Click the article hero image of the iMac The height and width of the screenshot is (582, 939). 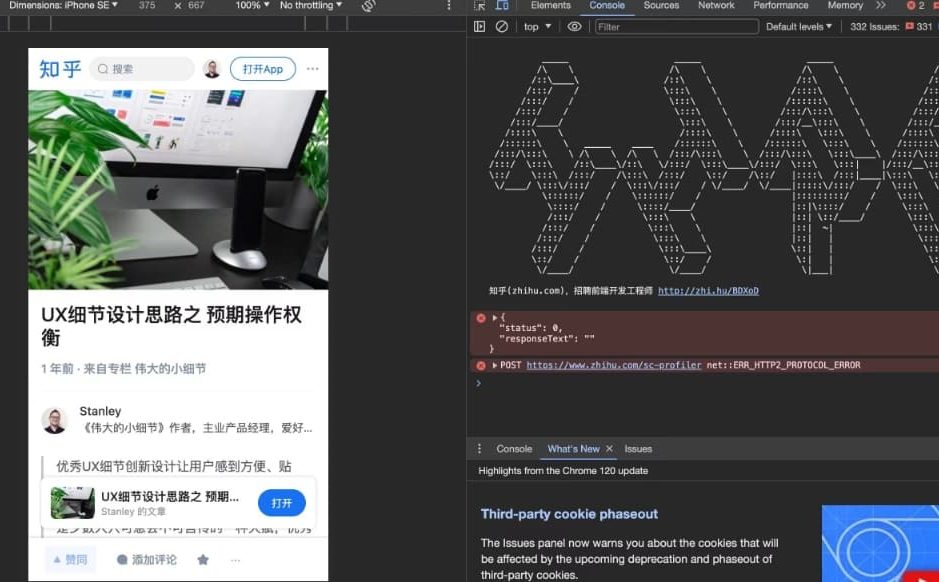[x=178, y=190]
